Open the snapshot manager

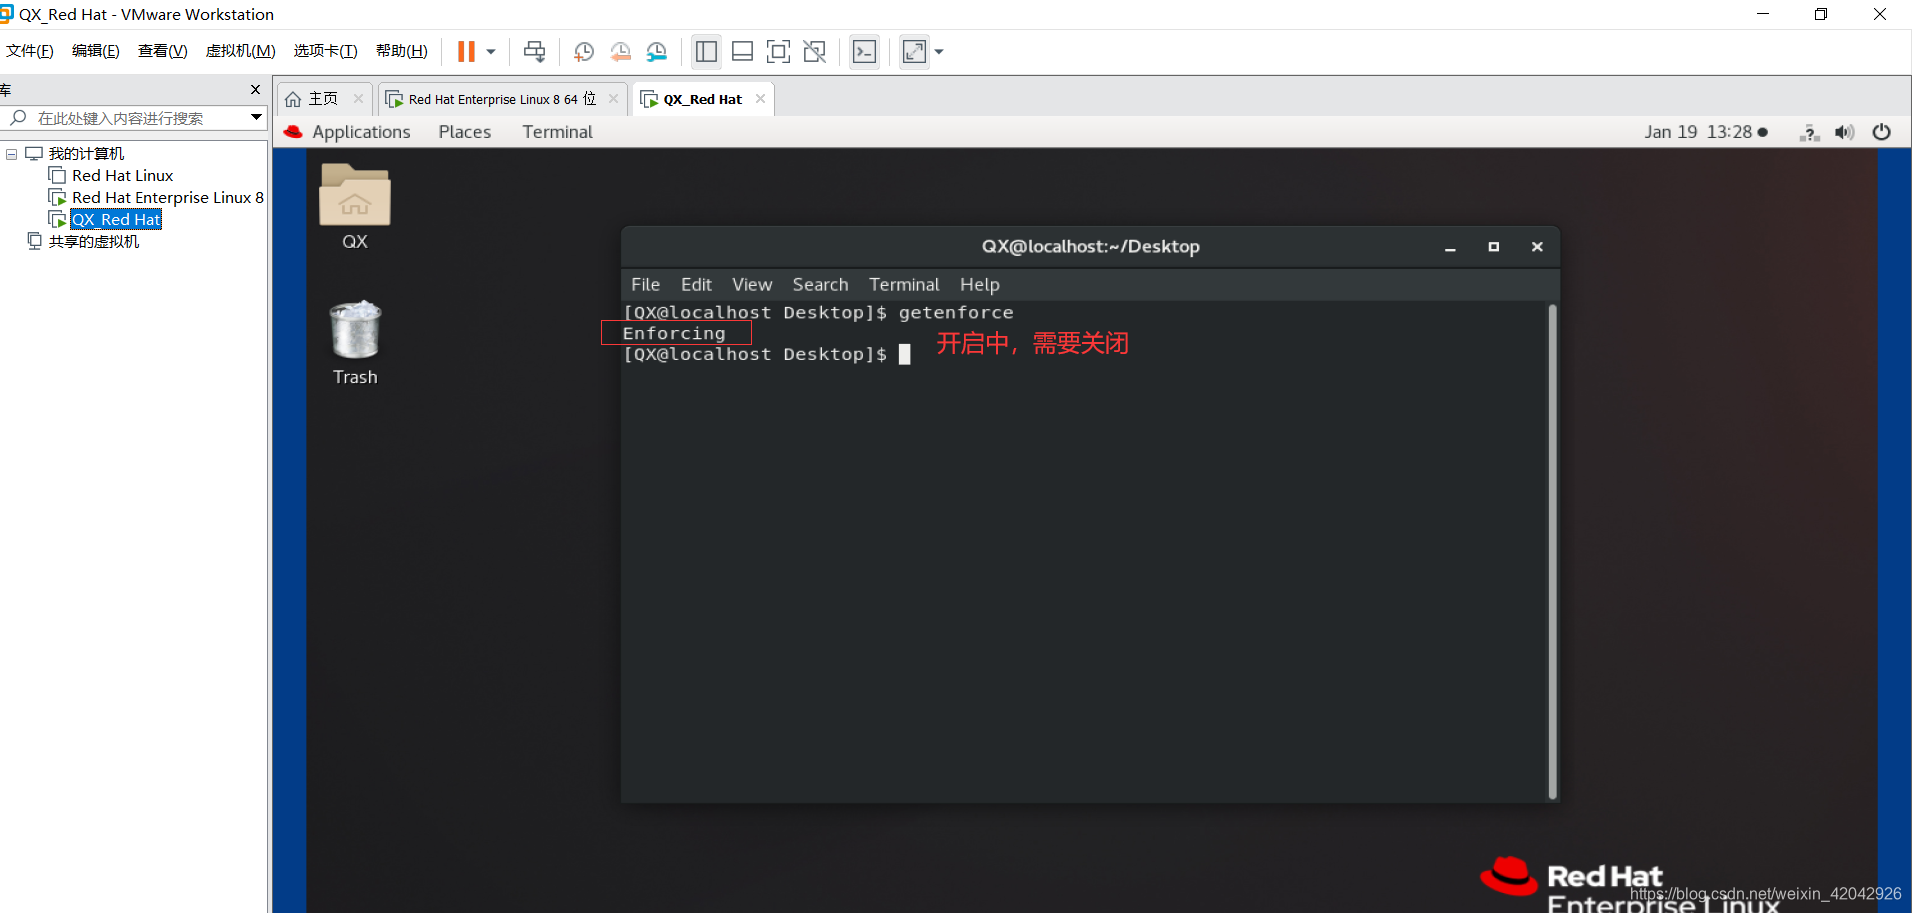coord(657,51)
